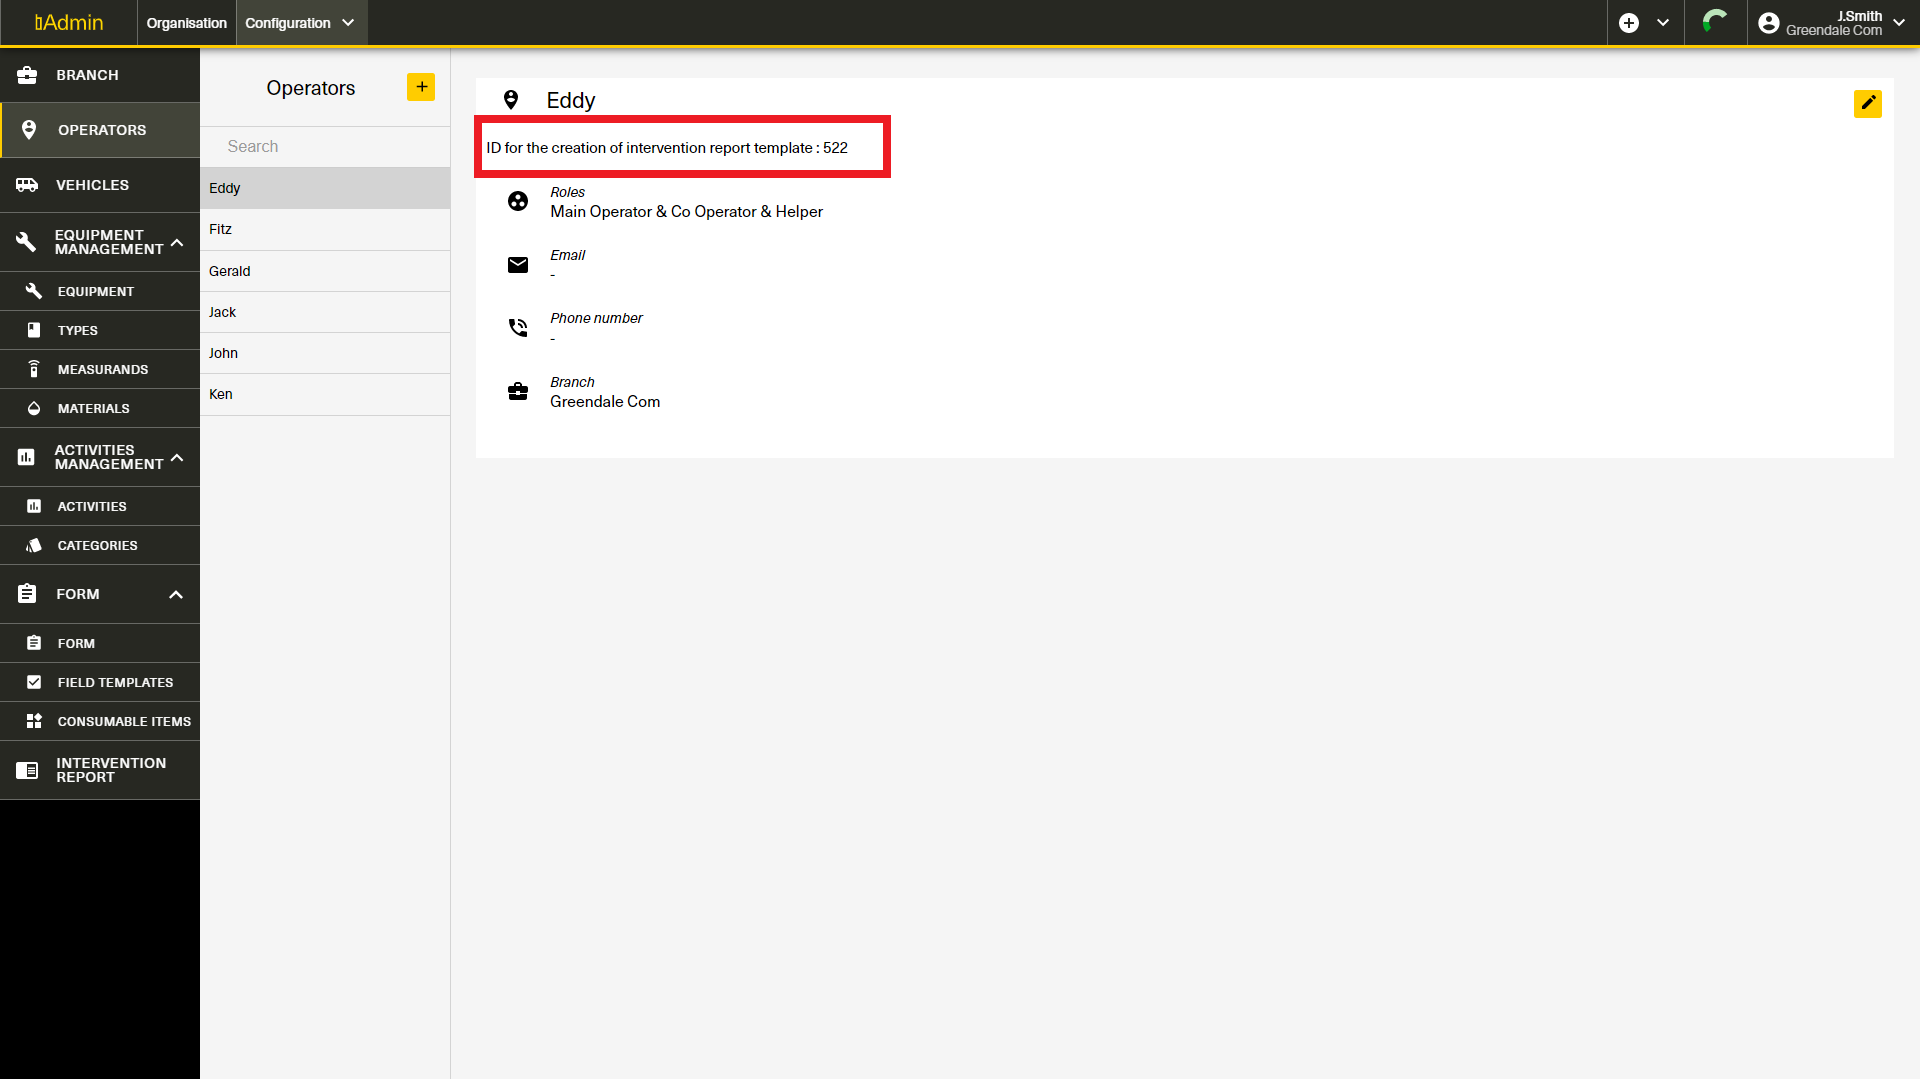This screenshot has width=1920, height=1079.
Task: Click the Materials droplet icon
Action: 34,408
